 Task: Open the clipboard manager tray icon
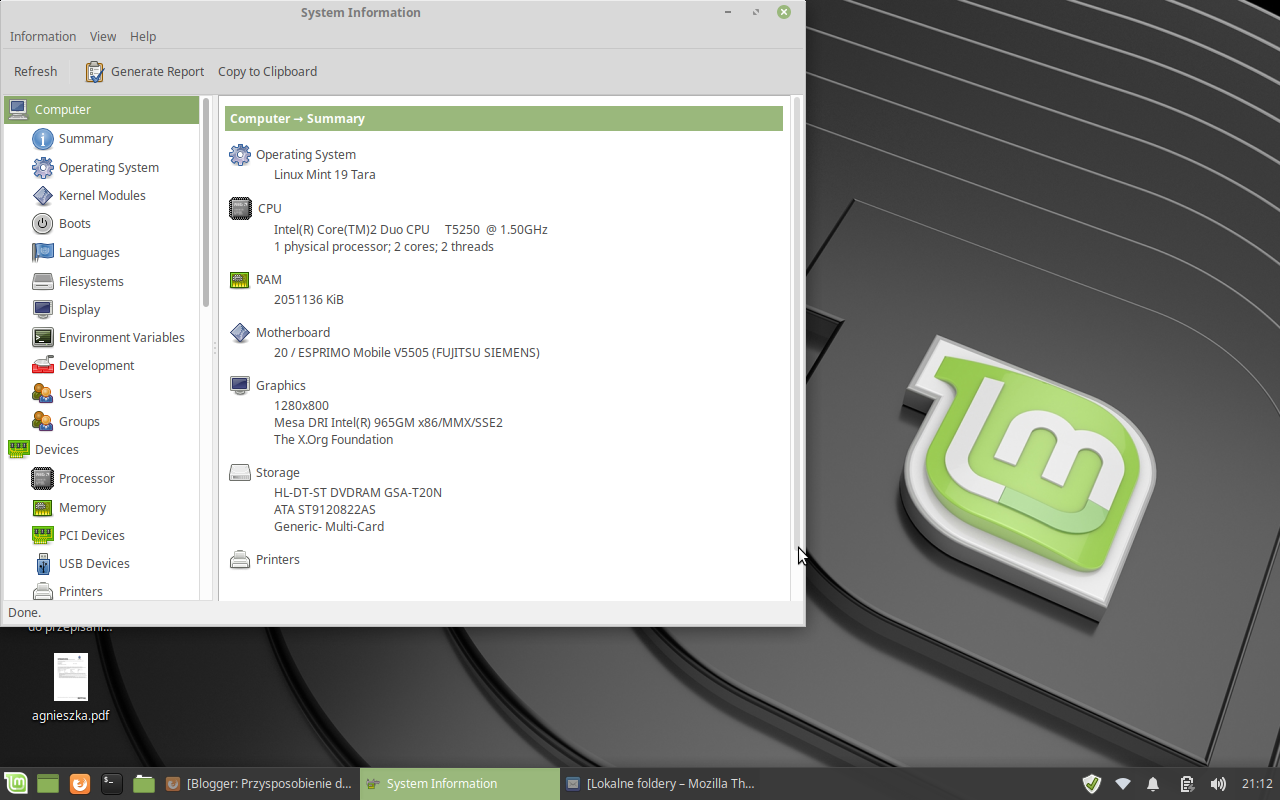pos(1186,784)
